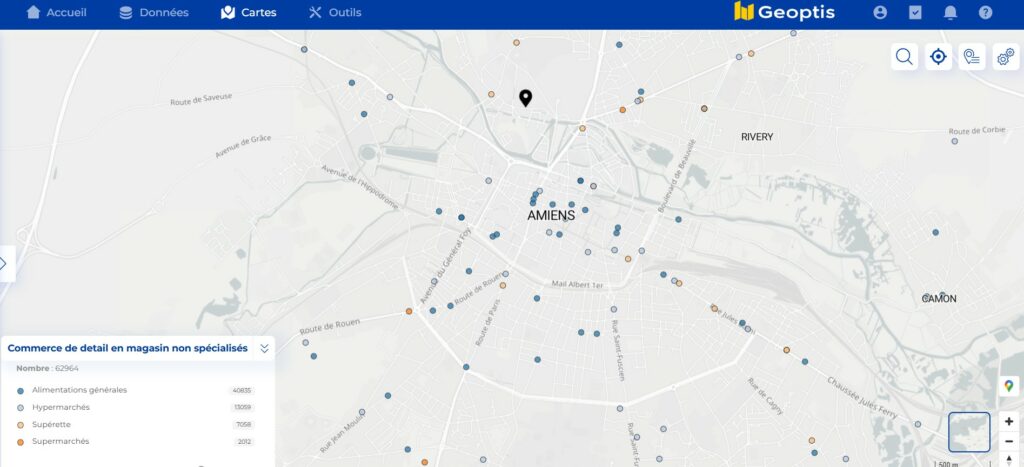This screenshot has width=1024, height=467.
Task: Click the Chaussée Jules Ferry label
Action: tap(862, 398)
